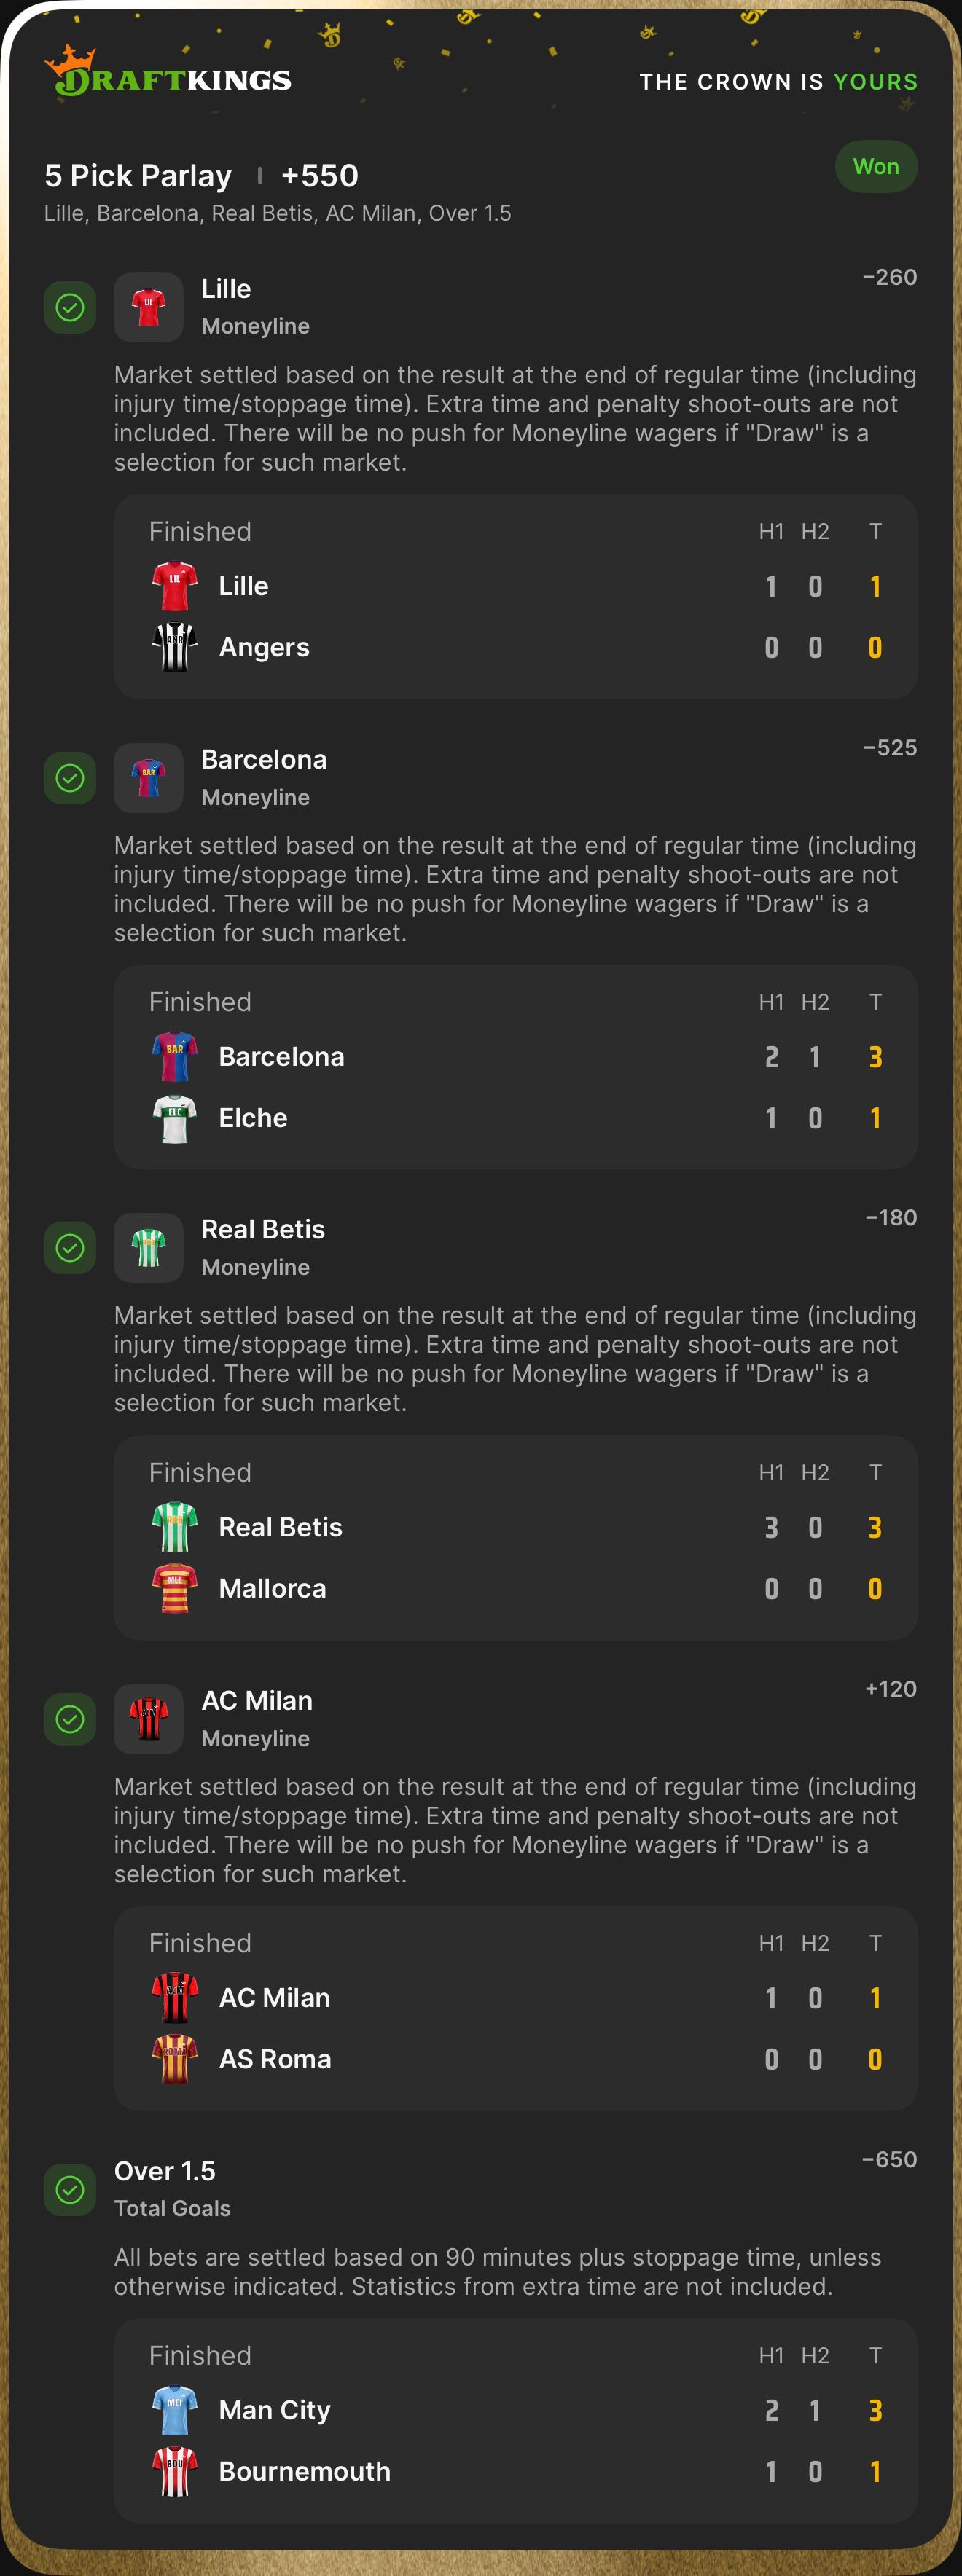Image resolution: width=962 pixels, height=2576 pixels.
Task: Click the -650 odds for Over 1.5
Action: 889,2159
